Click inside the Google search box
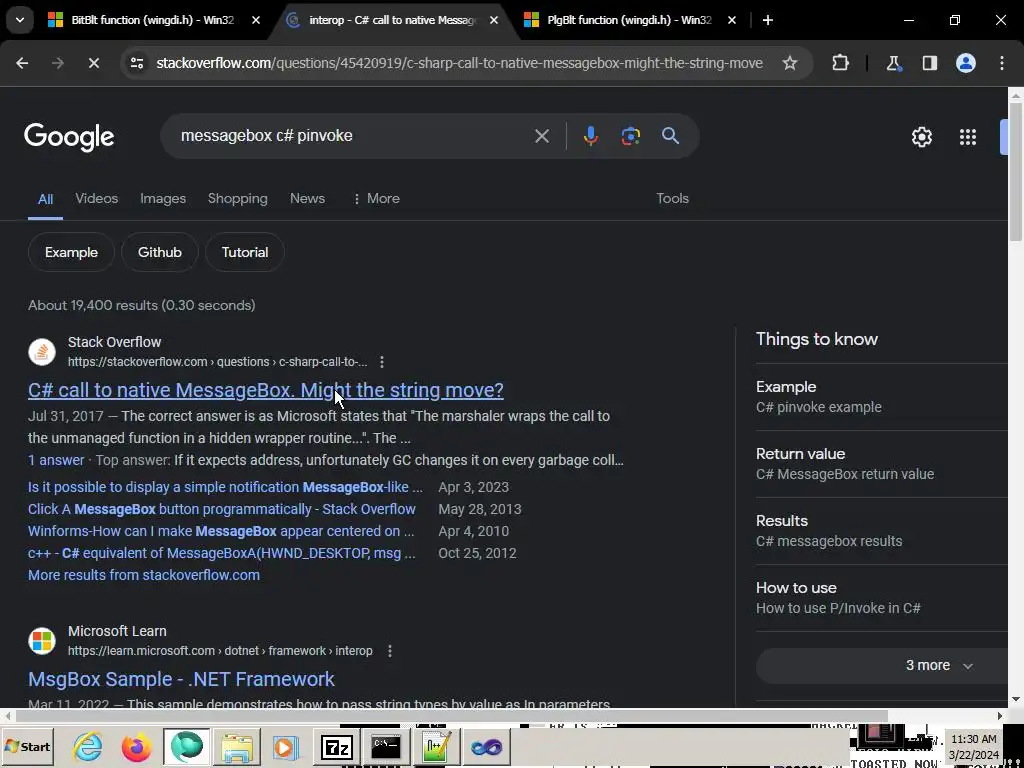Screen dimensions: 1024x768 point(353,136)
